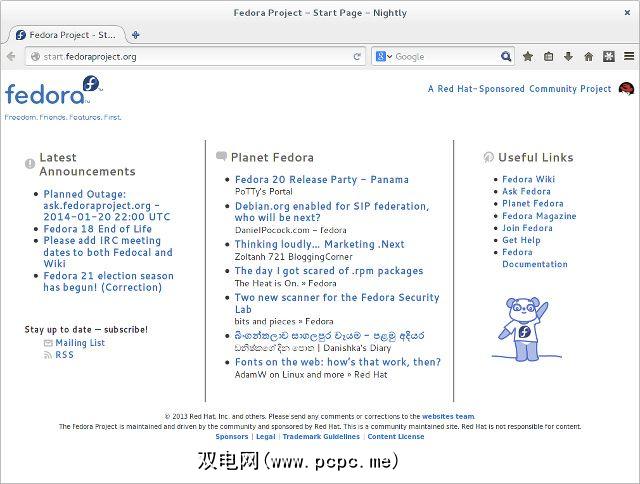Click the site identity globe icon

pos(35,56)
